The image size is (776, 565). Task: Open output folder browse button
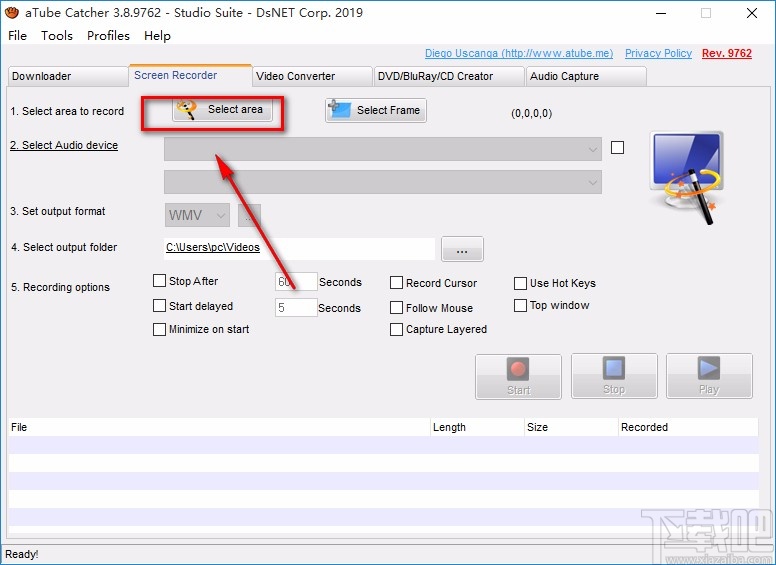(x=462, y=248)
